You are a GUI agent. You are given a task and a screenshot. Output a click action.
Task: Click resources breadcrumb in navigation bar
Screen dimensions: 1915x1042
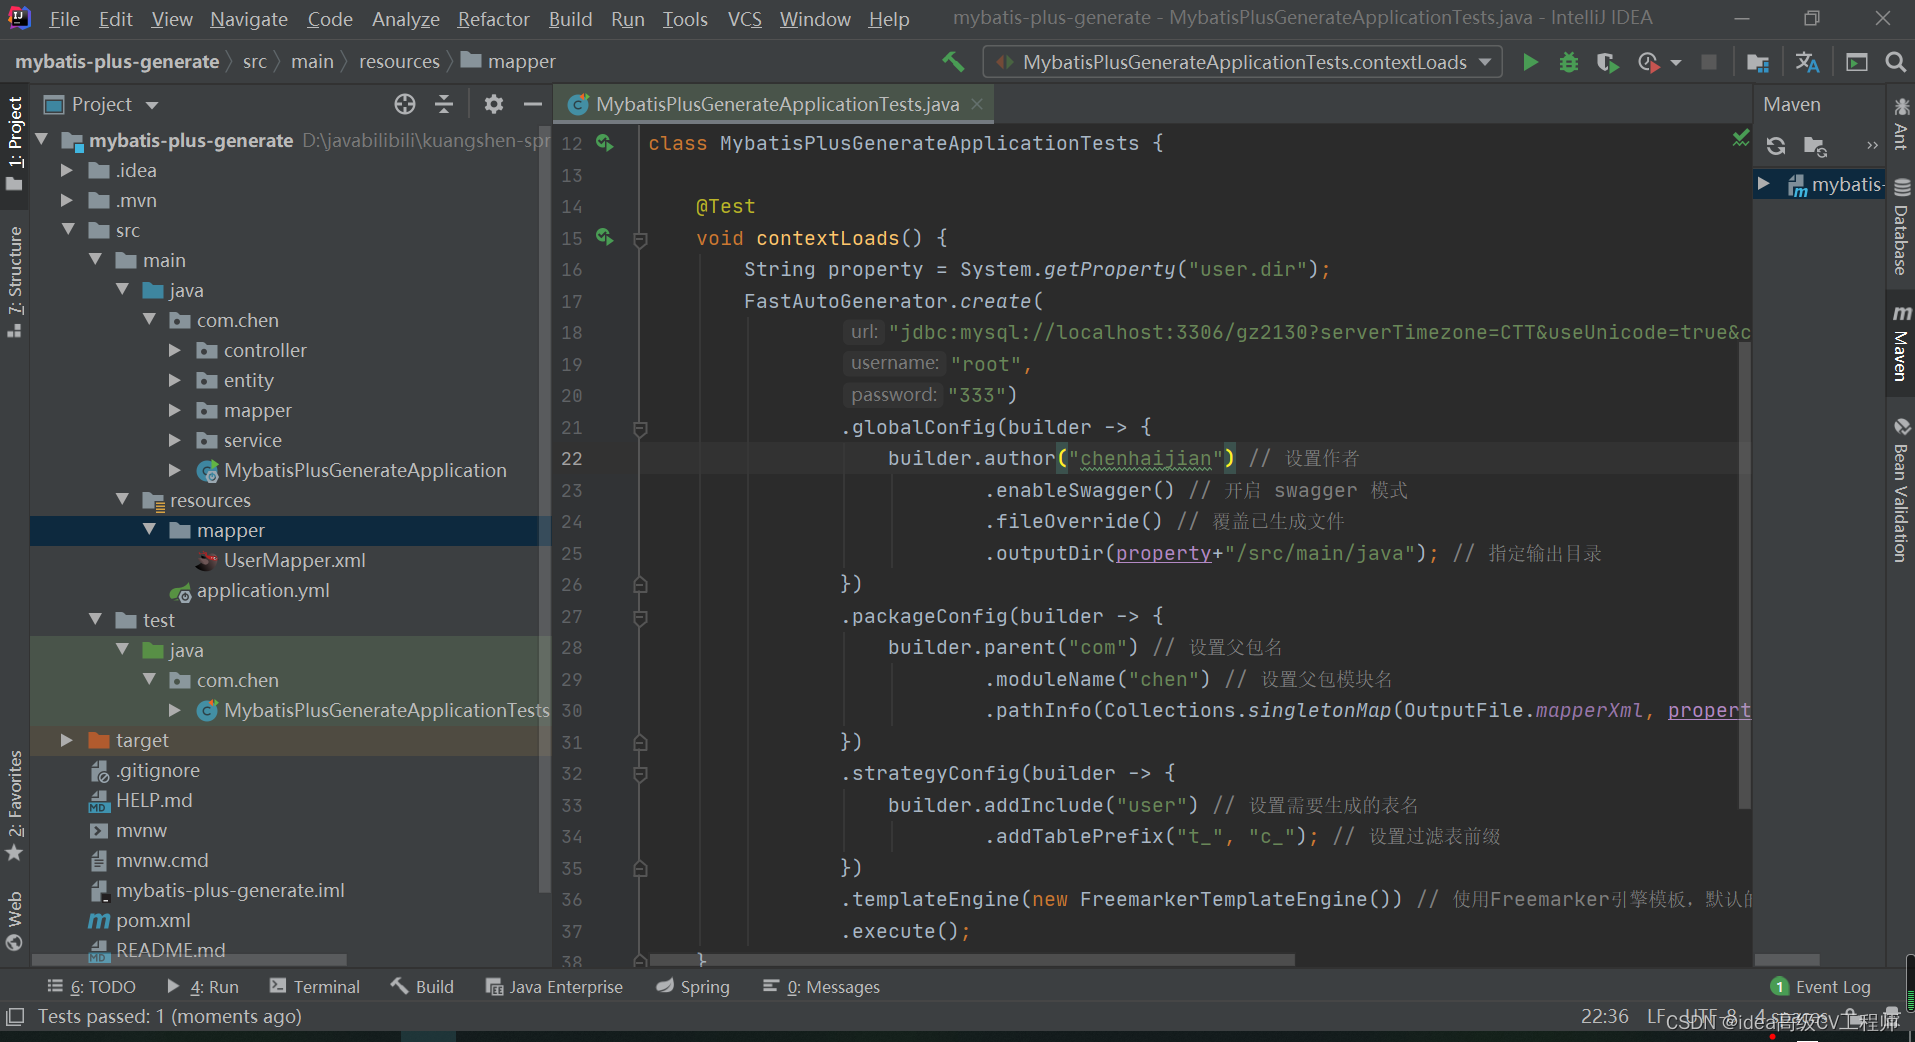(399, 62)
